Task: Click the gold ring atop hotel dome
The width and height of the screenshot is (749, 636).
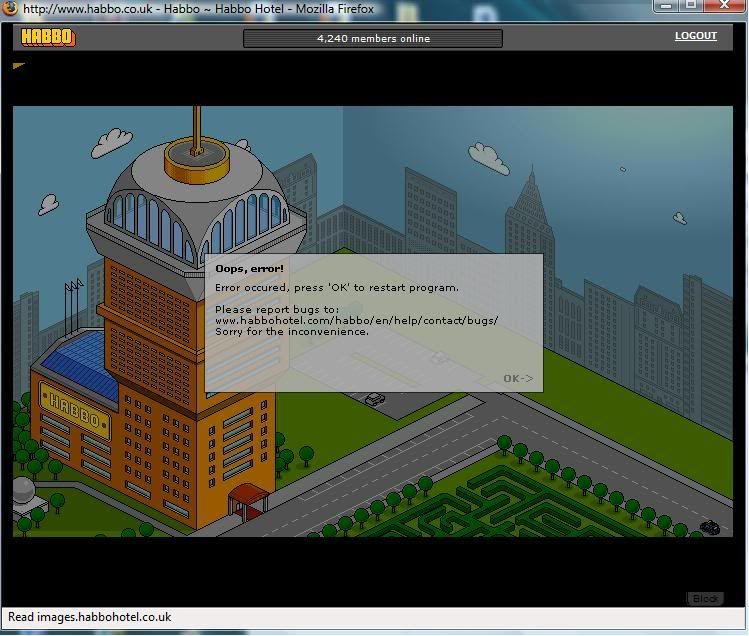Action: 204,154
